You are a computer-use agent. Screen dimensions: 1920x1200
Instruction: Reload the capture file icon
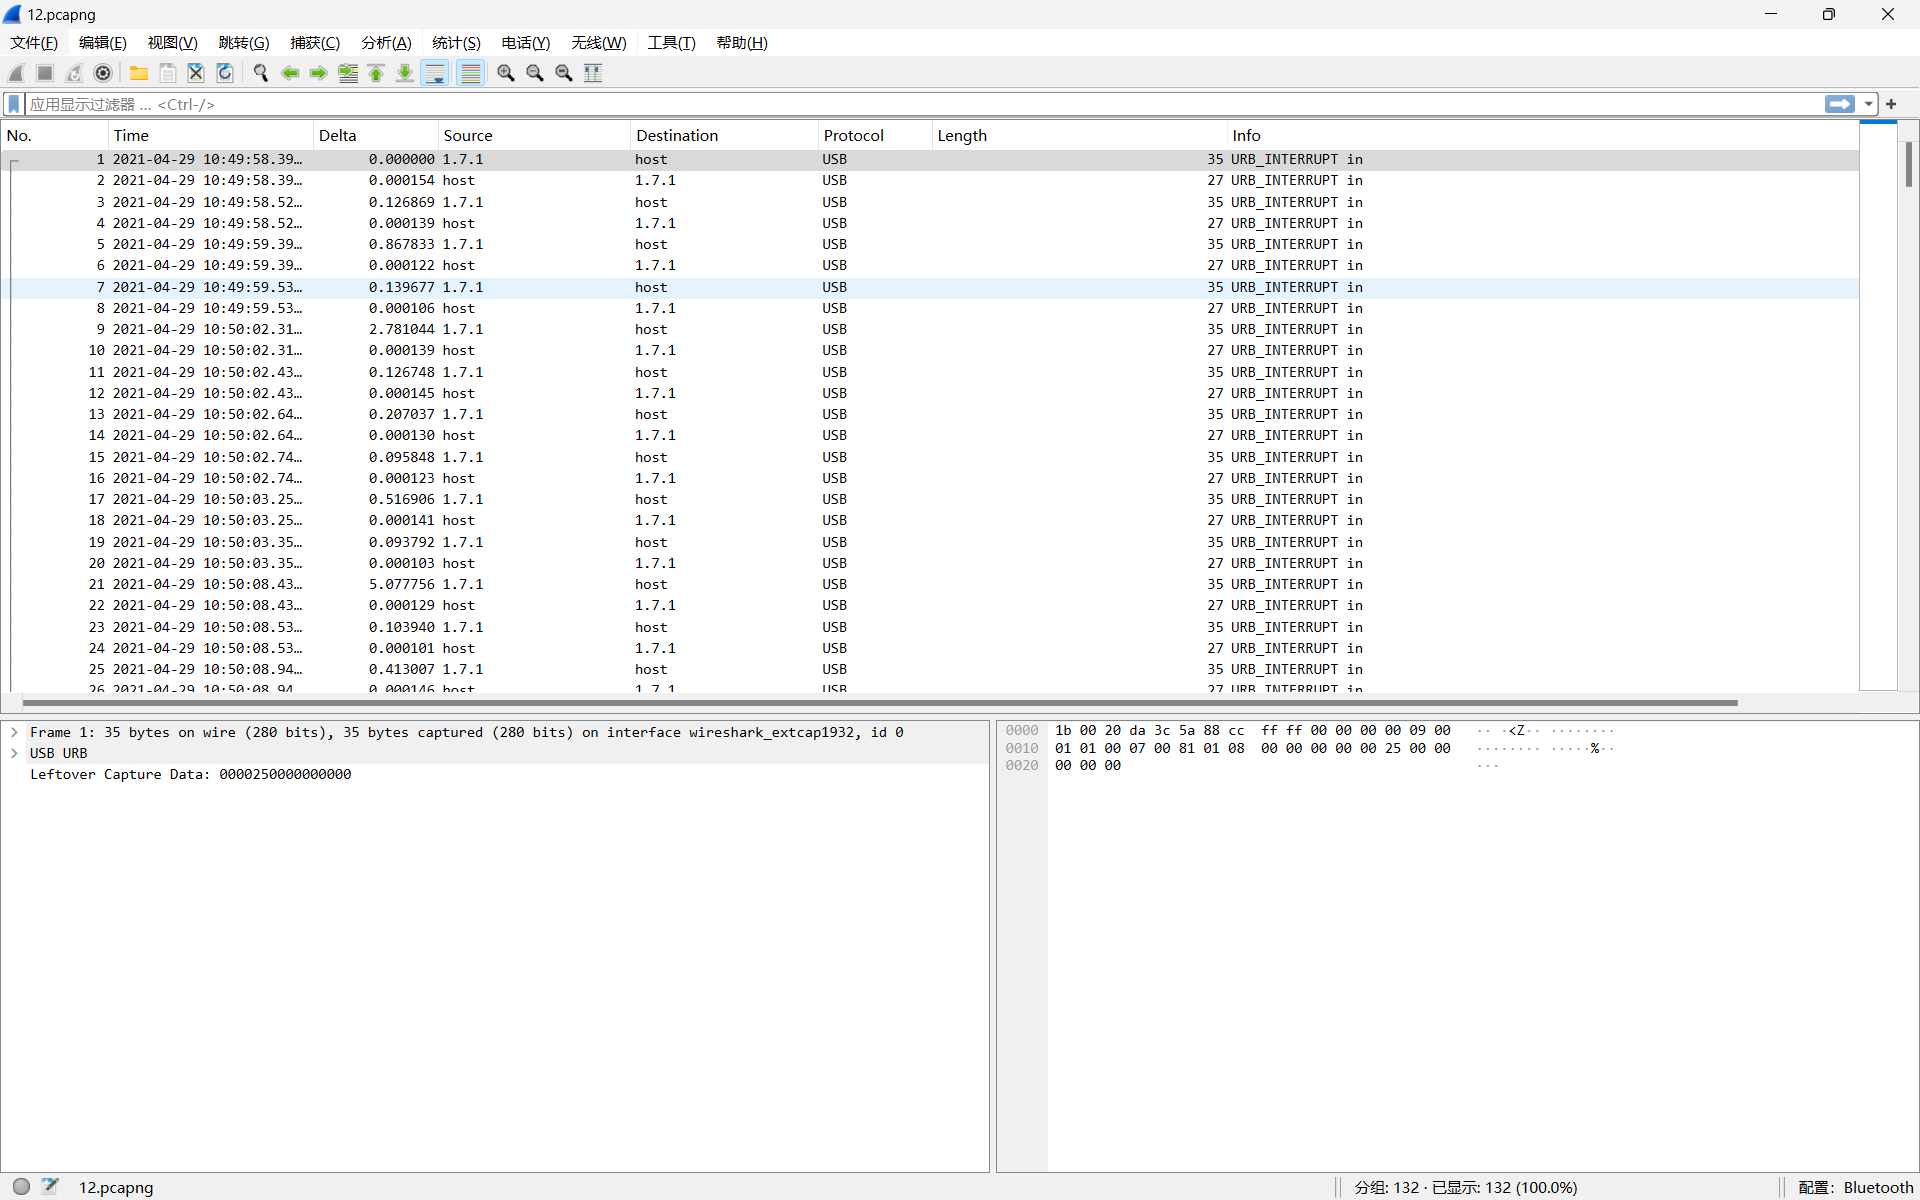point(225,73)
